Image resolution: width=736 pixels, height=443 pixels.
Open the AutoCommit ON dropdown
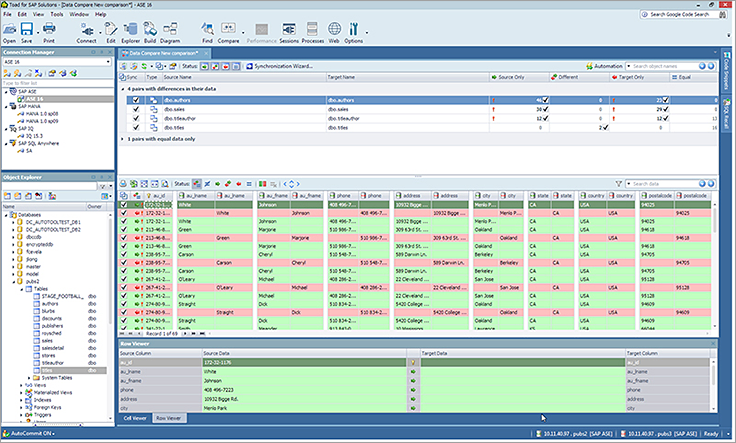32,434
